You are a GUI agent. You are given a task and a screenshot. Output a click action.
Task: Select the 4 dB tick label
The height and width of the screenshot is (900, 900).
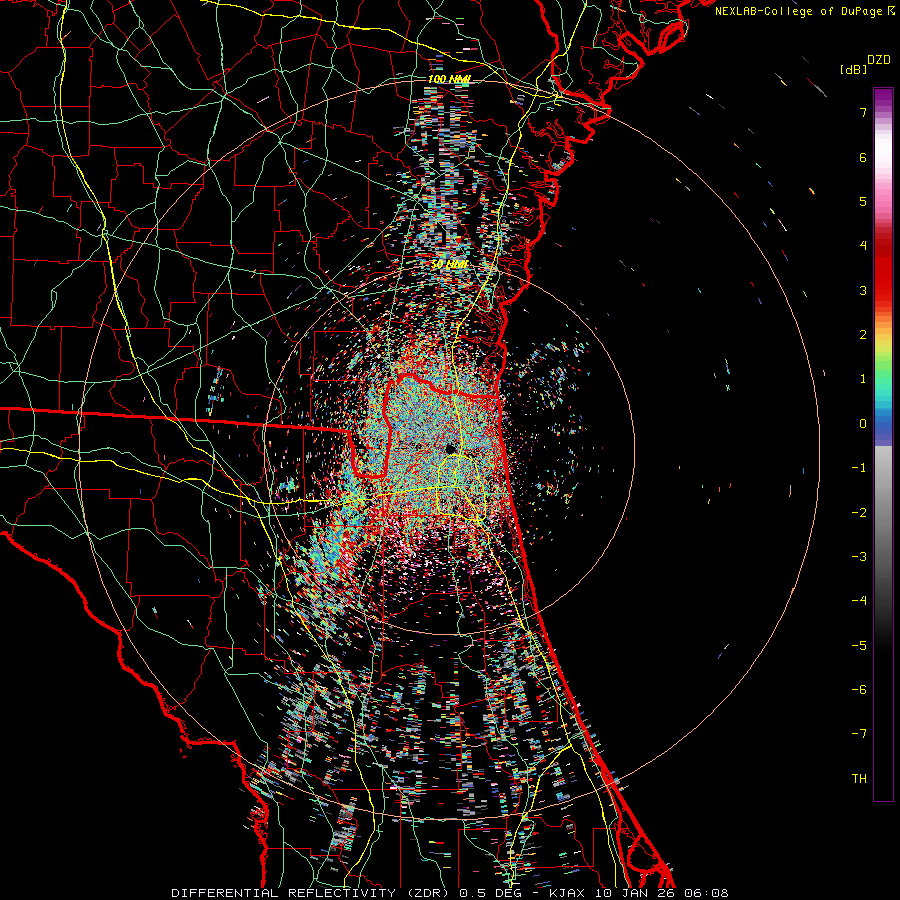(x=863, y=246)
